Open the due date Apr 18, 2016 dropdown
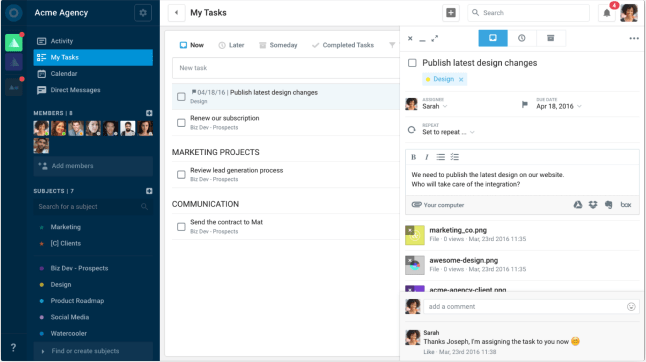 pyautogui.click(x=559, y=106)
